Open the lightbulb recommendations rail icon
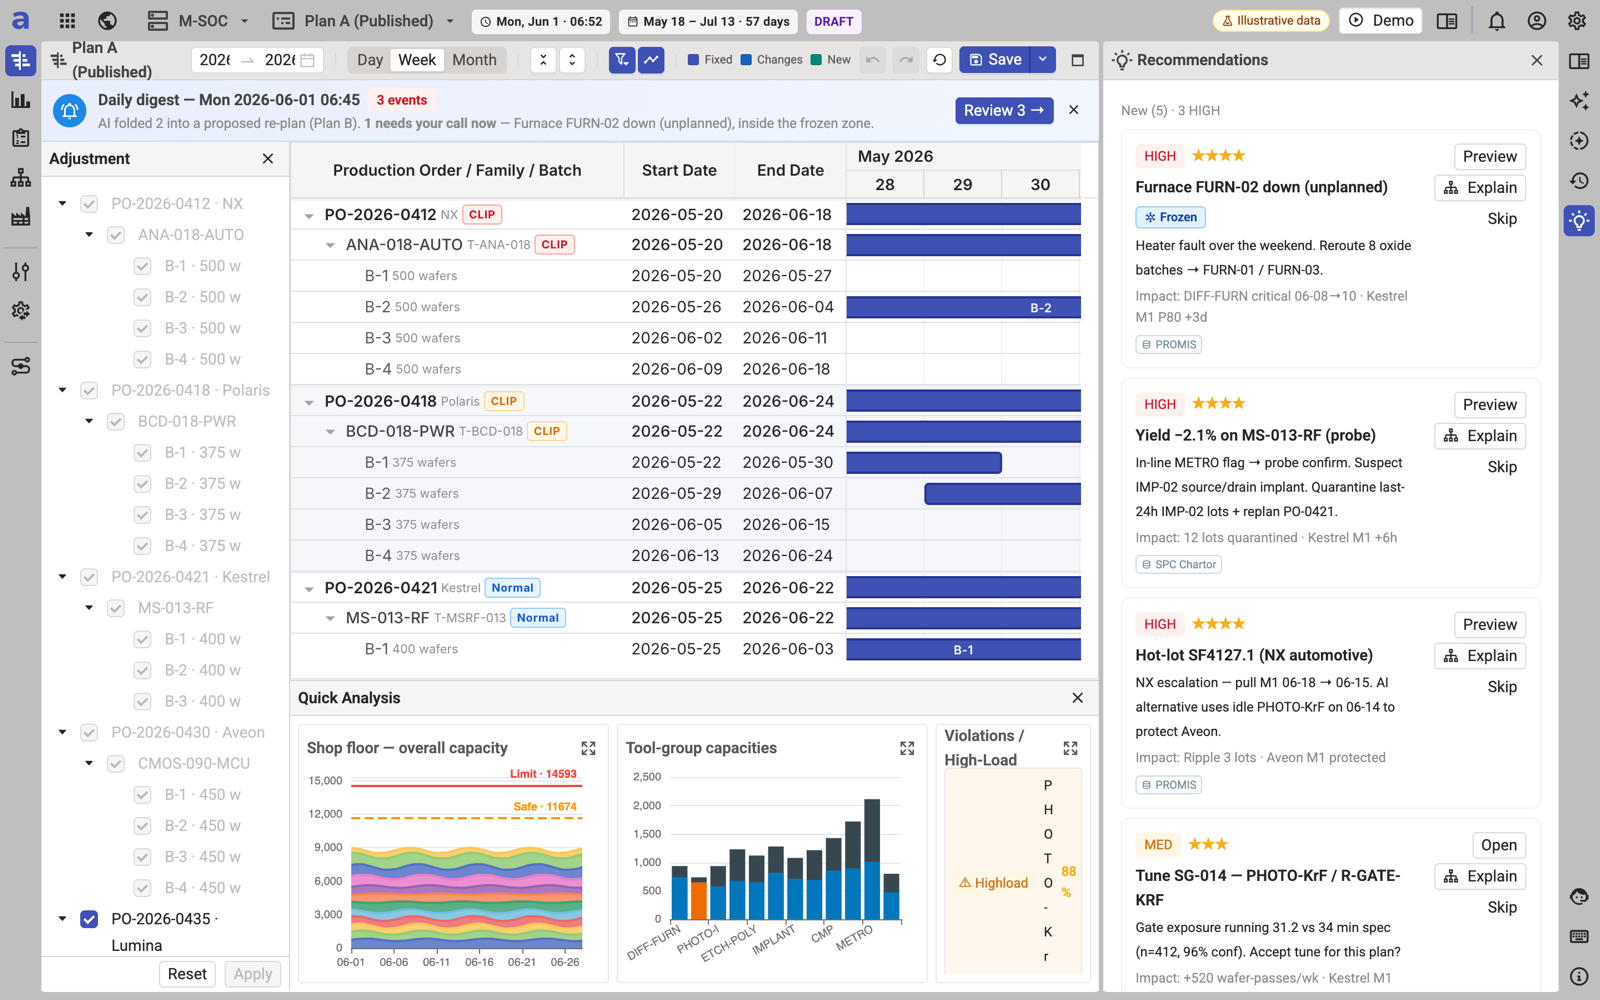 (1579, 221)
